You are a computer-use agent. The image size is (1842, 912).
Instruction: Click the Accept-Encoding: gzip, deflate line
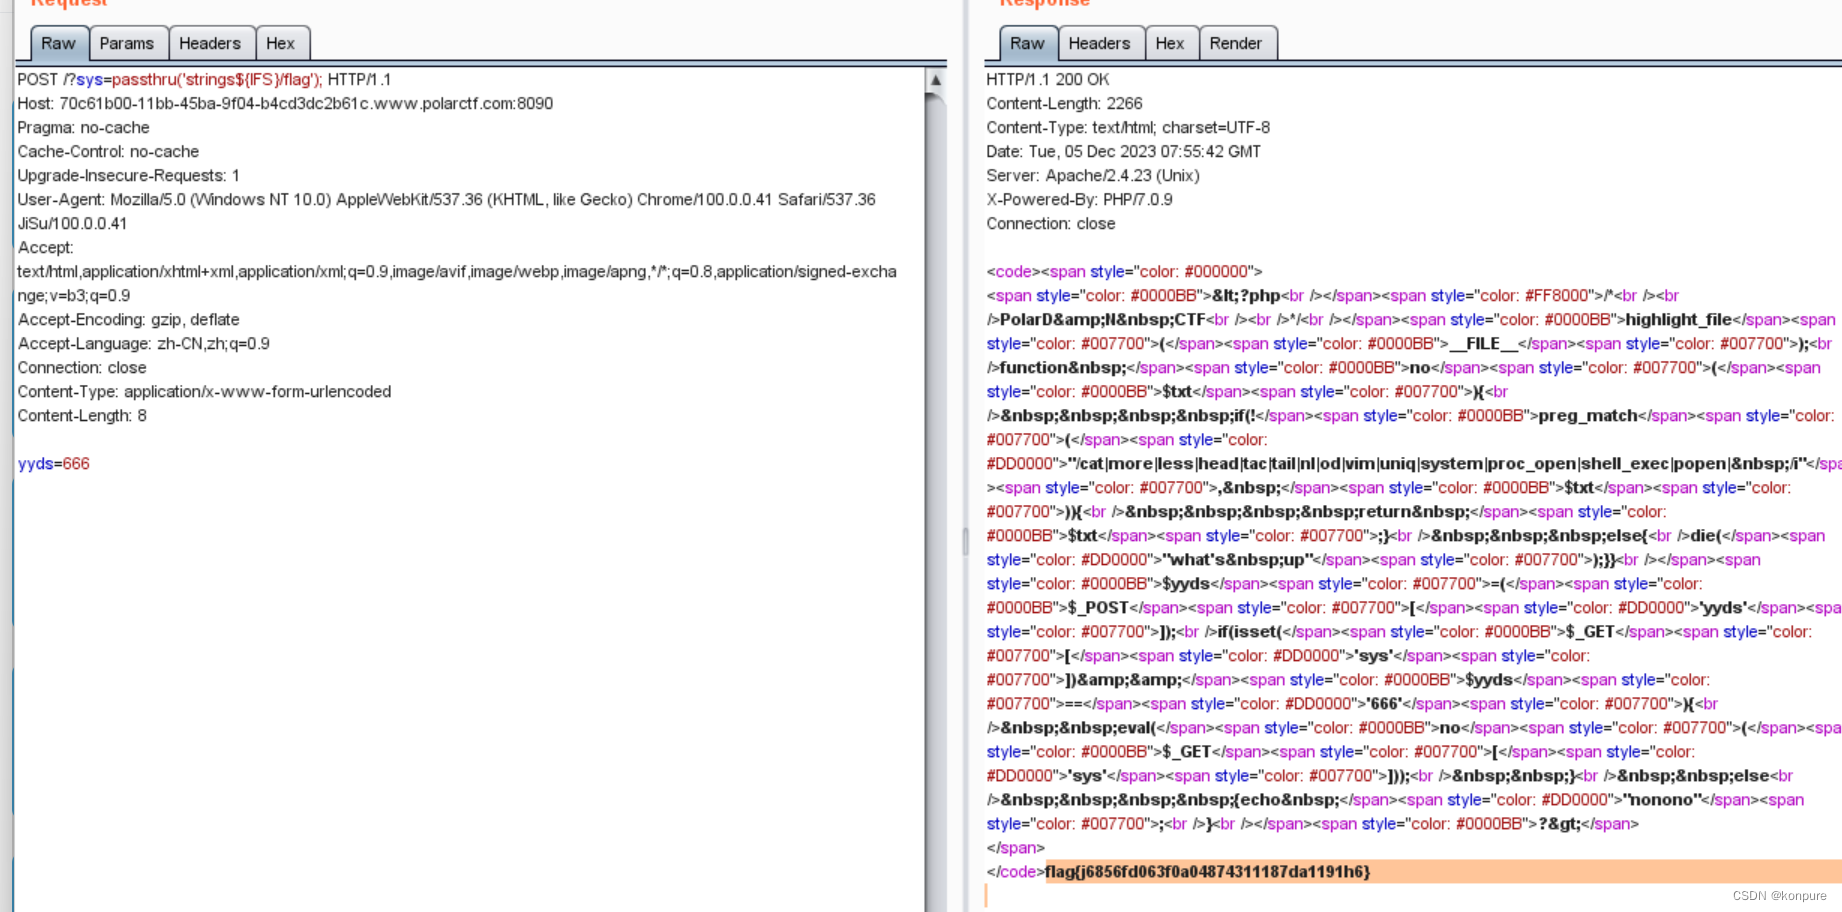pos(128,319)
